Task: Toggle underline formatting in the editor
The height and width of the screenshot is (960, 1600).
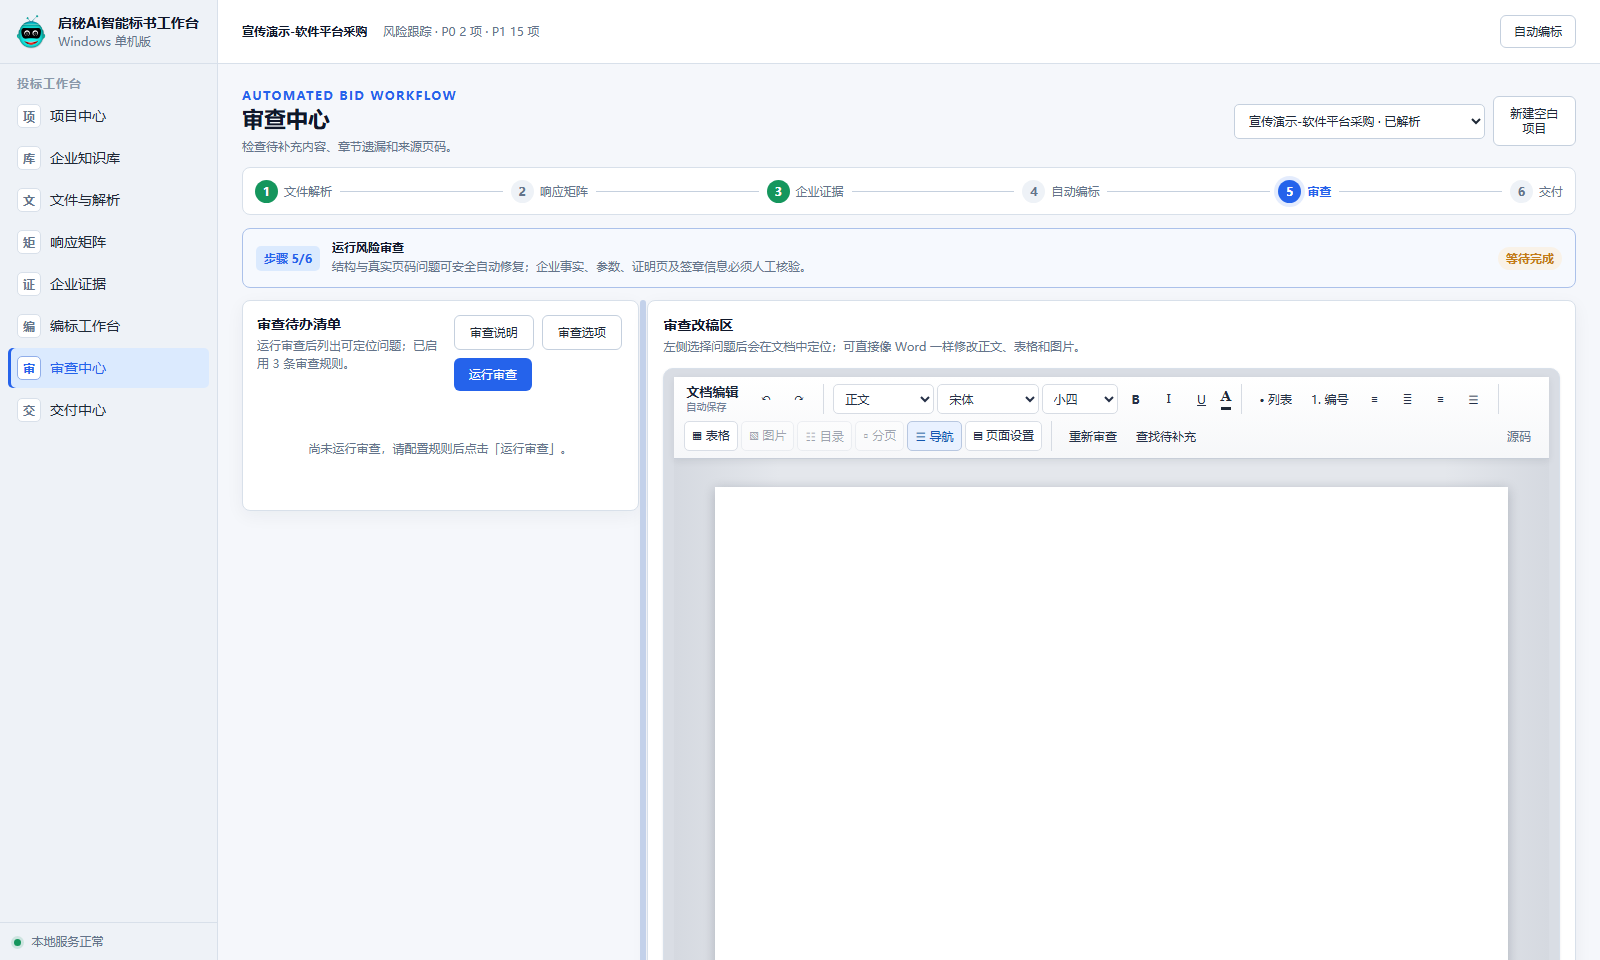Action: click(1201, 399)
